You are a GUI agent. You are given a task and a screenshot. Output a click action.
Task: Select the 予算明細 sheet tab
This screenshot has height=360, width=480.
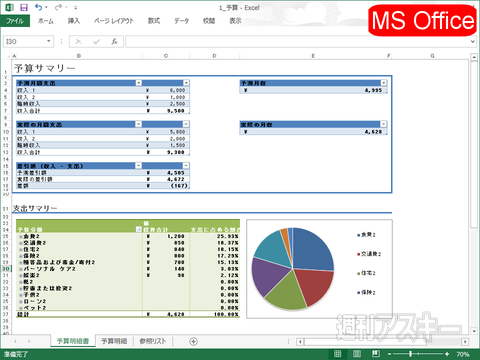click(x=114, y=341)
